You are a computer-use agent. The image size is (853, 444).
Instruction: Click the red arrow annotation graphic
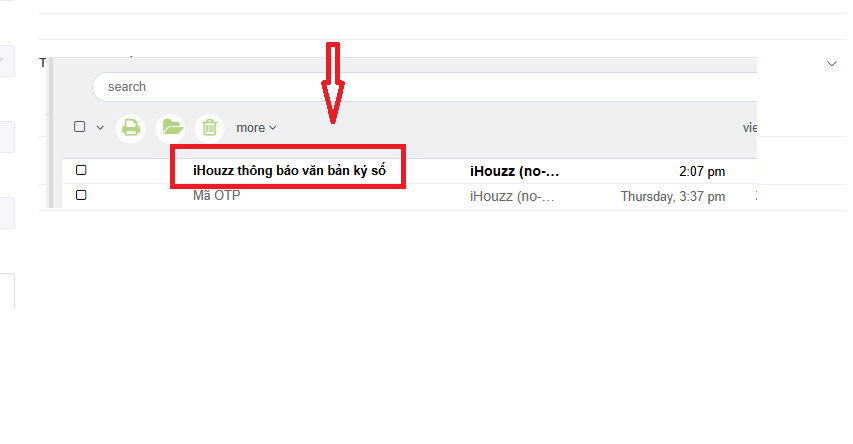click(x=333, y=83)
